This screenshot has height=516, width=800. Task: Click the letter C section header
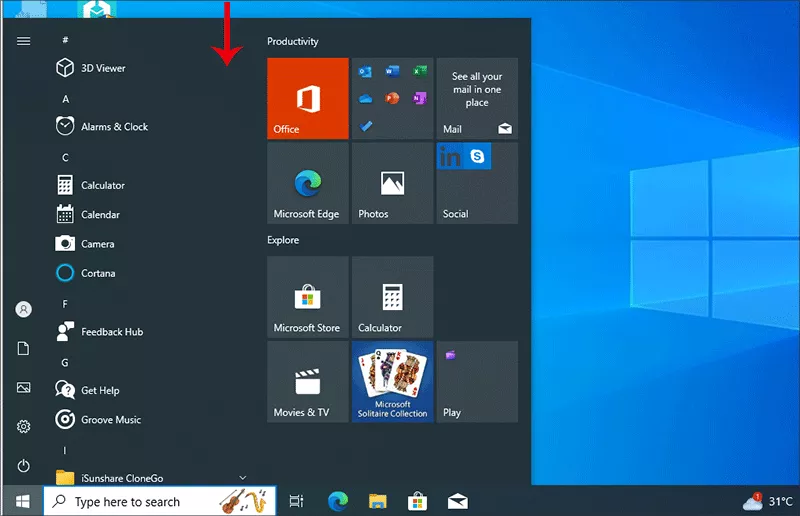pyautogui.click(x=65, y=158)
